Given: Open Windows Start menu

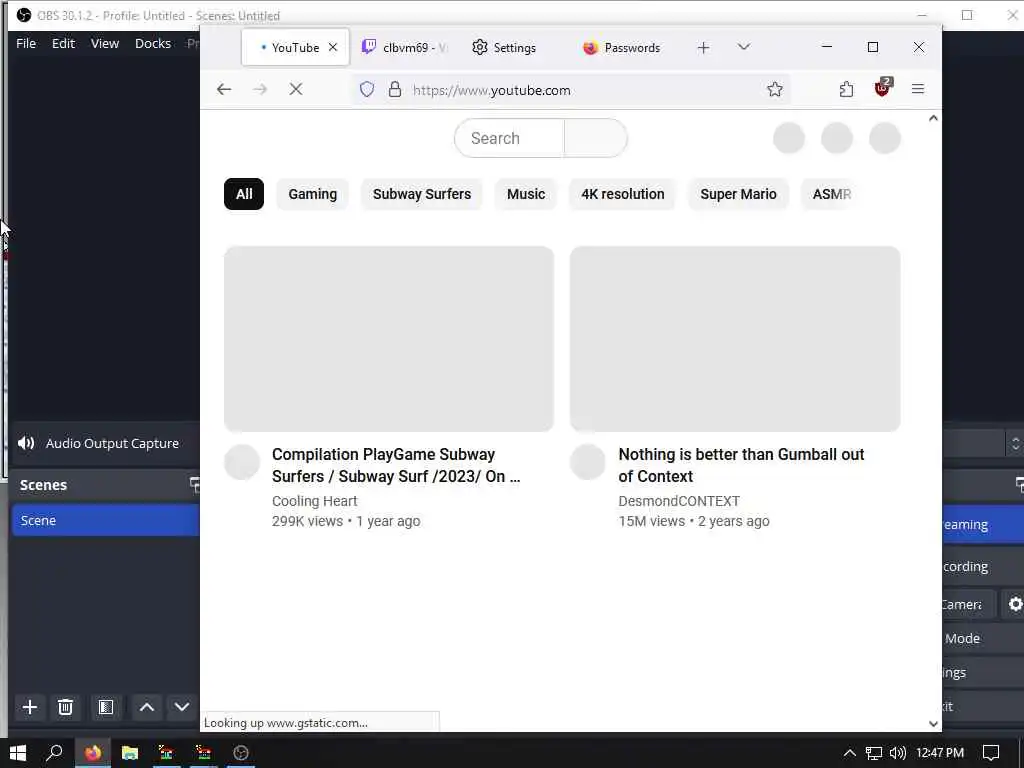Looking at the screenshot, I should coord(18,753).
